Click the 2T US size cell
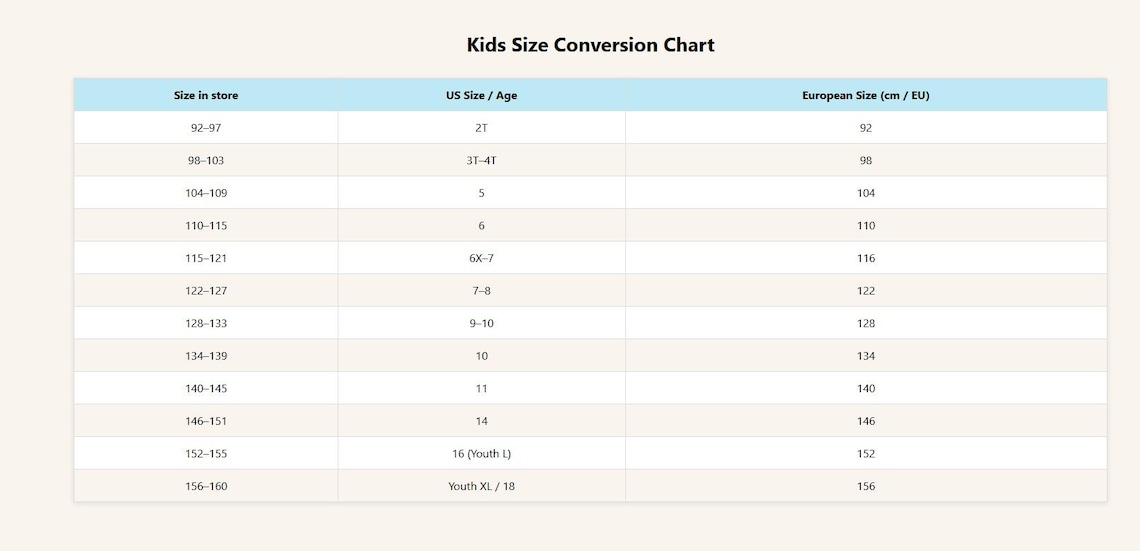The height and width of the screenshot is (551, 1140). 481,128
